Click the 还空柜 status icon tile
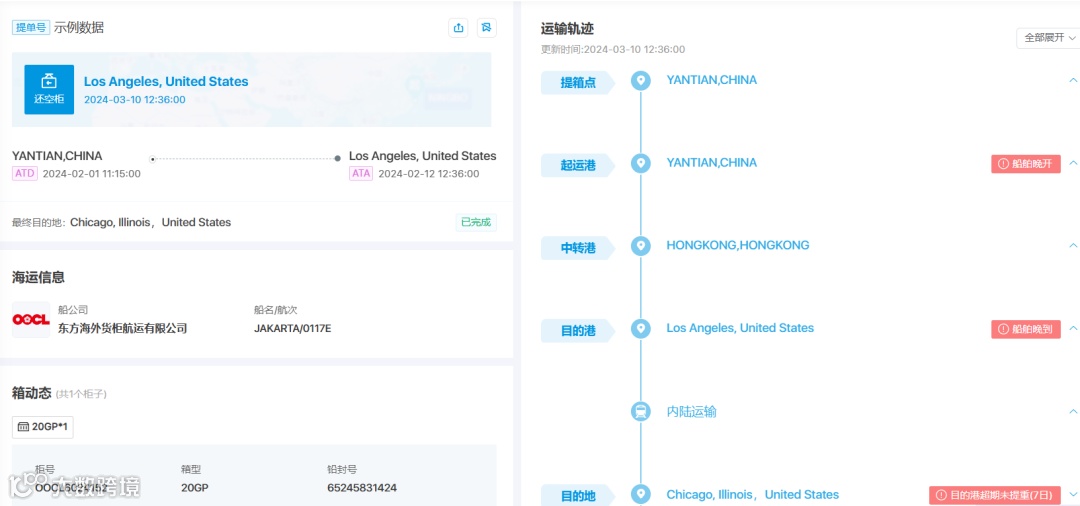Screen dimensions: 1080x506 pyautogui.click(x=49, y=89)
